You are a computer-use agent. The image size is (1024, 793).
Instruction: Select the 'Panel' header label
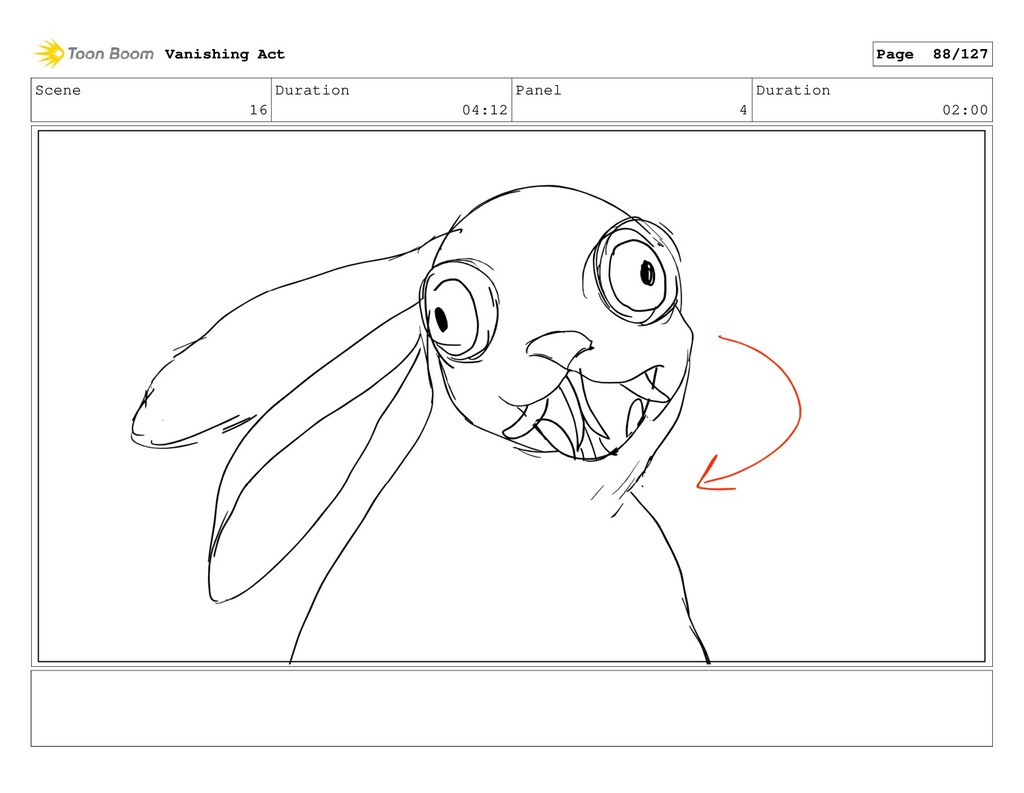(538, 90)
